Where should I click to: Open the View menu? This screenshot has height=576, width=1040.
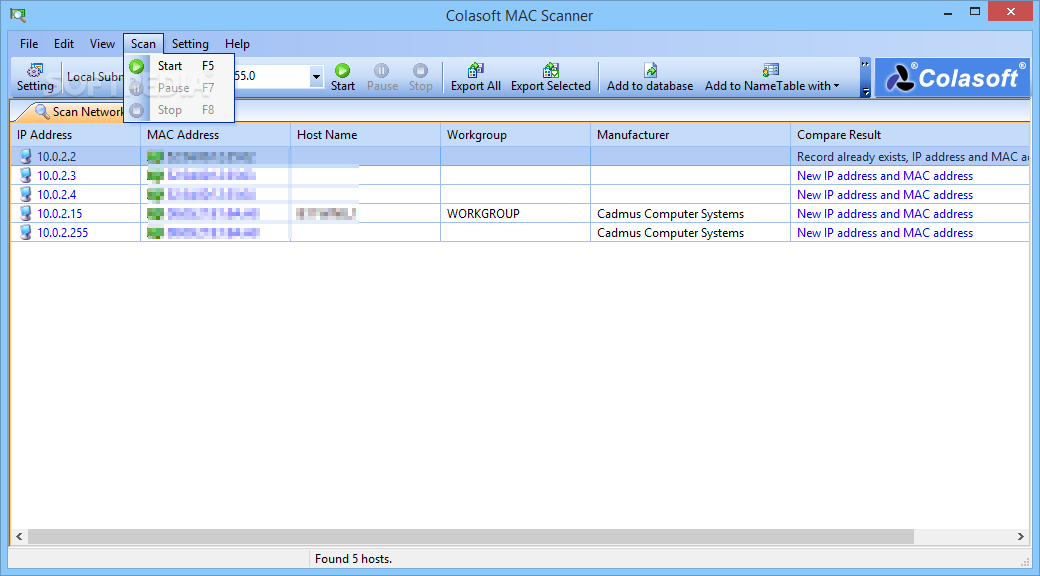pyautogui.click(x=102, y=44)
